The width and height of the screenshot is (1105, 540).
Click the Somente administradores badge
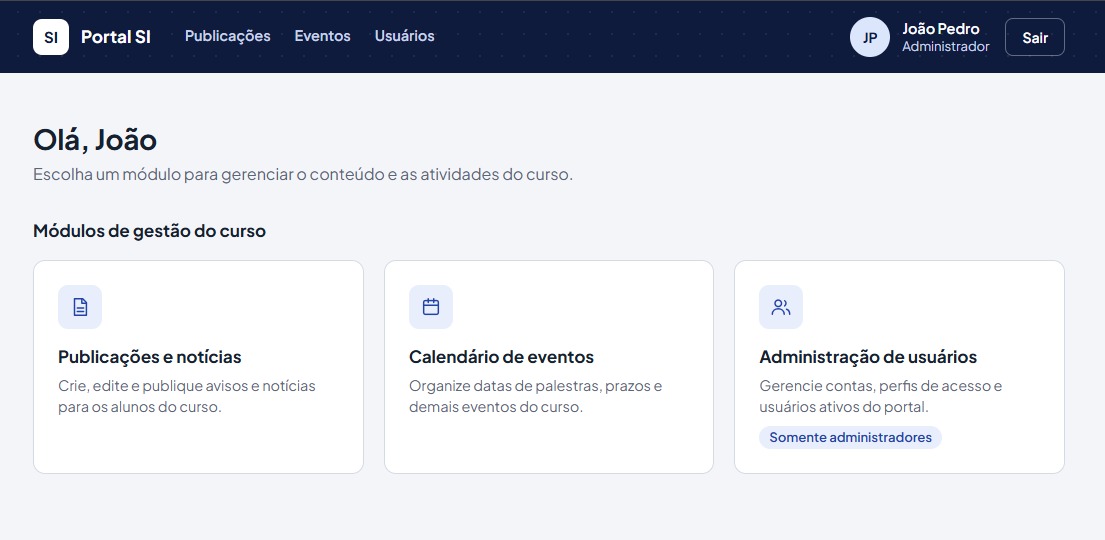click(850, 437)
